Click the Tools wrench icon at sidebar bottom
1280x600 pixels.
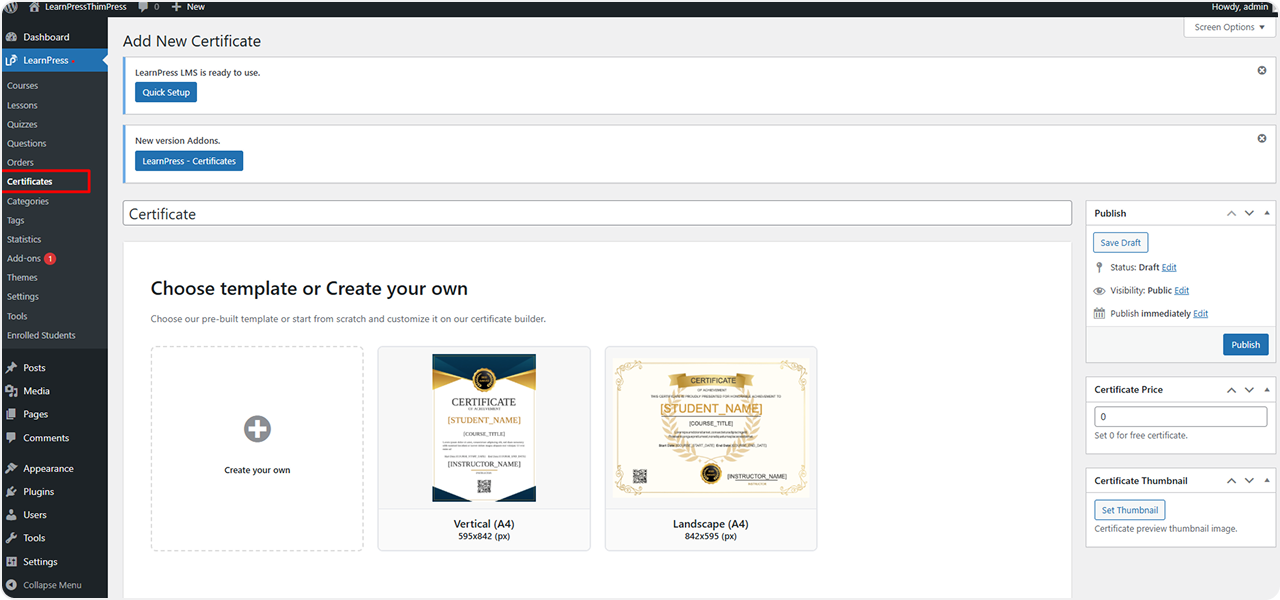click(x=11, y=538)
